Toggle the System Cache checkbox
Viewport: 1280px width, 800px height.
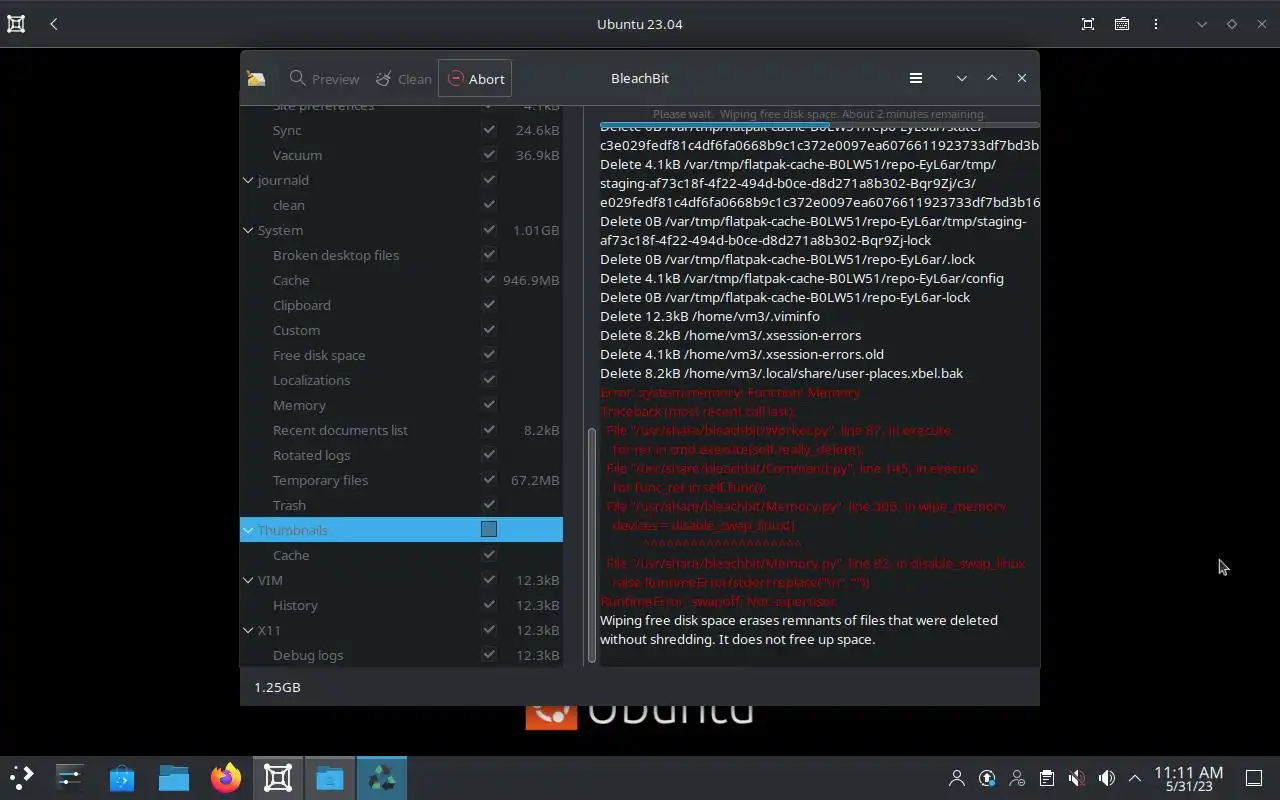coord(489,280)
